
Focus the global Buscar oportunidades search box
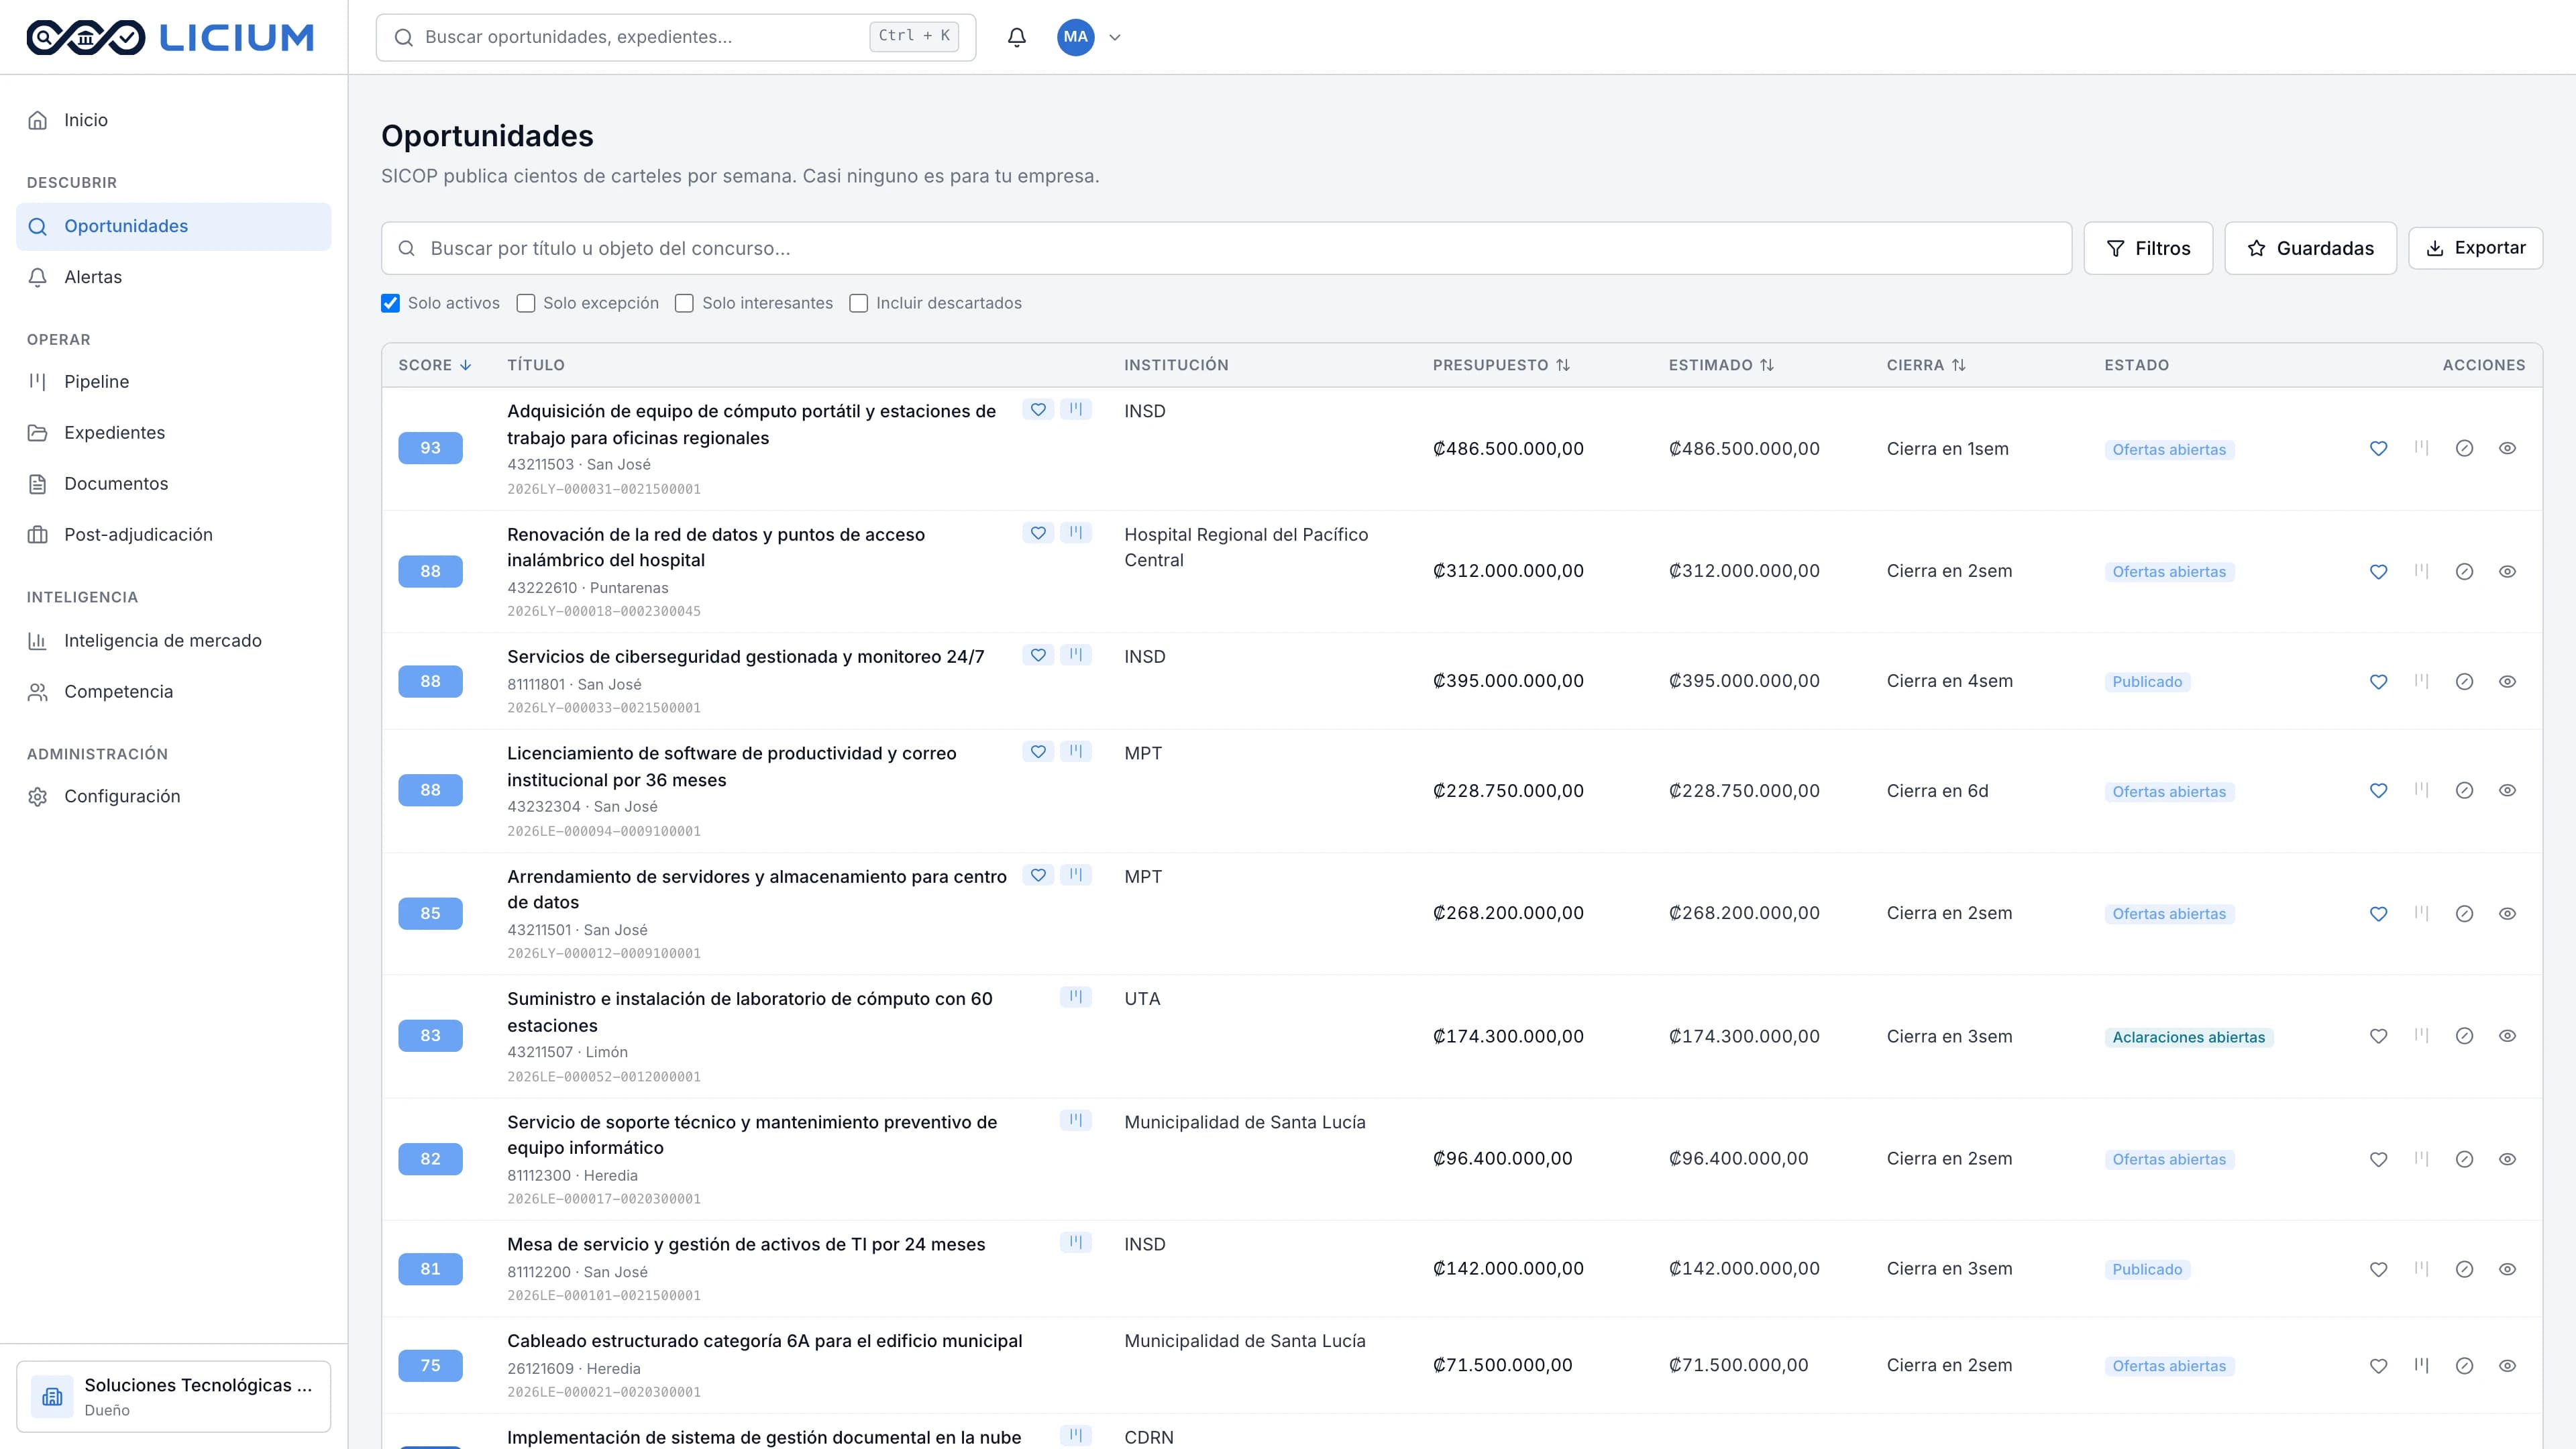pyautogui.click(x=675, y=37)
